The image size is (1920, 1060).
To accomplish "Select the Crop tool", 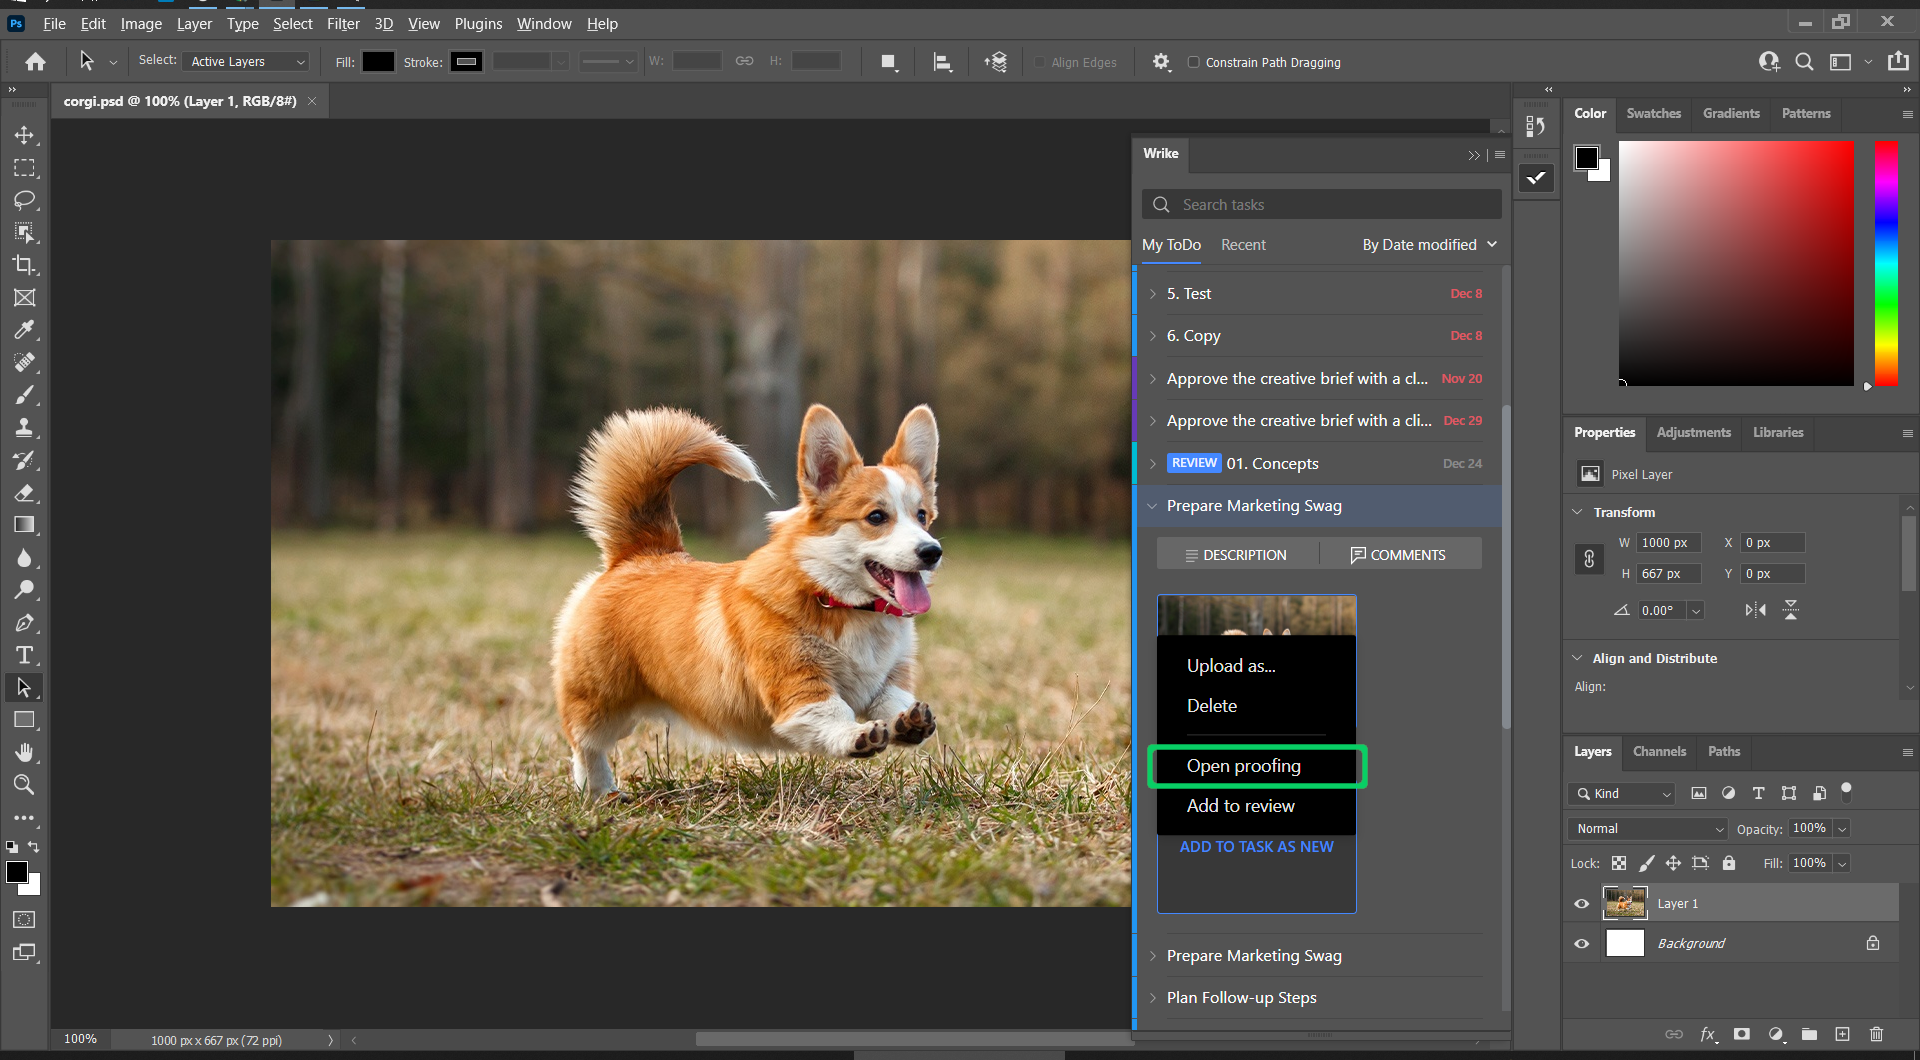I will click(x=25, y=265).
